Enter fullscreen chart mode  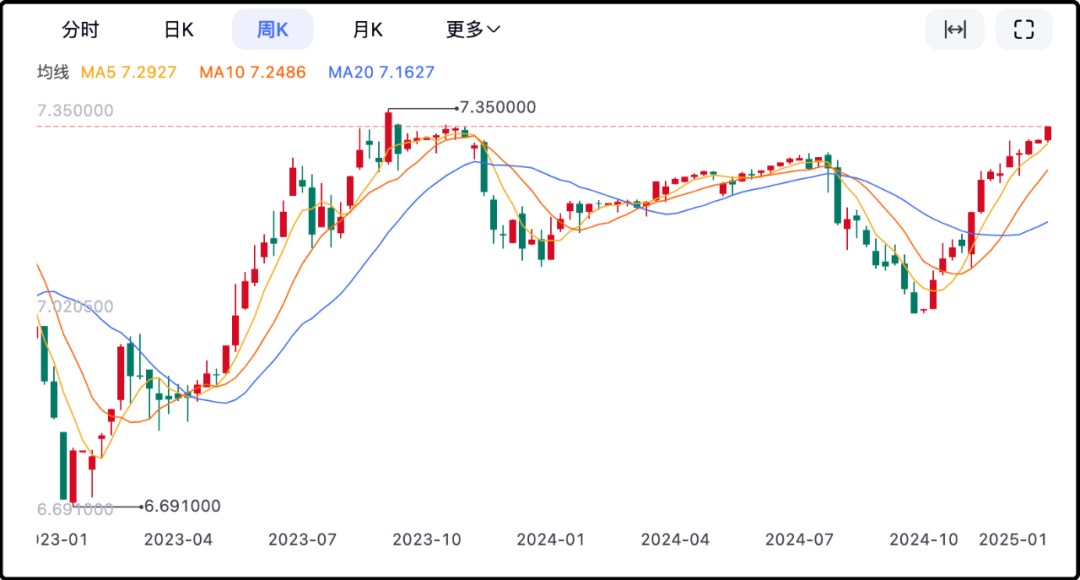1023,30
